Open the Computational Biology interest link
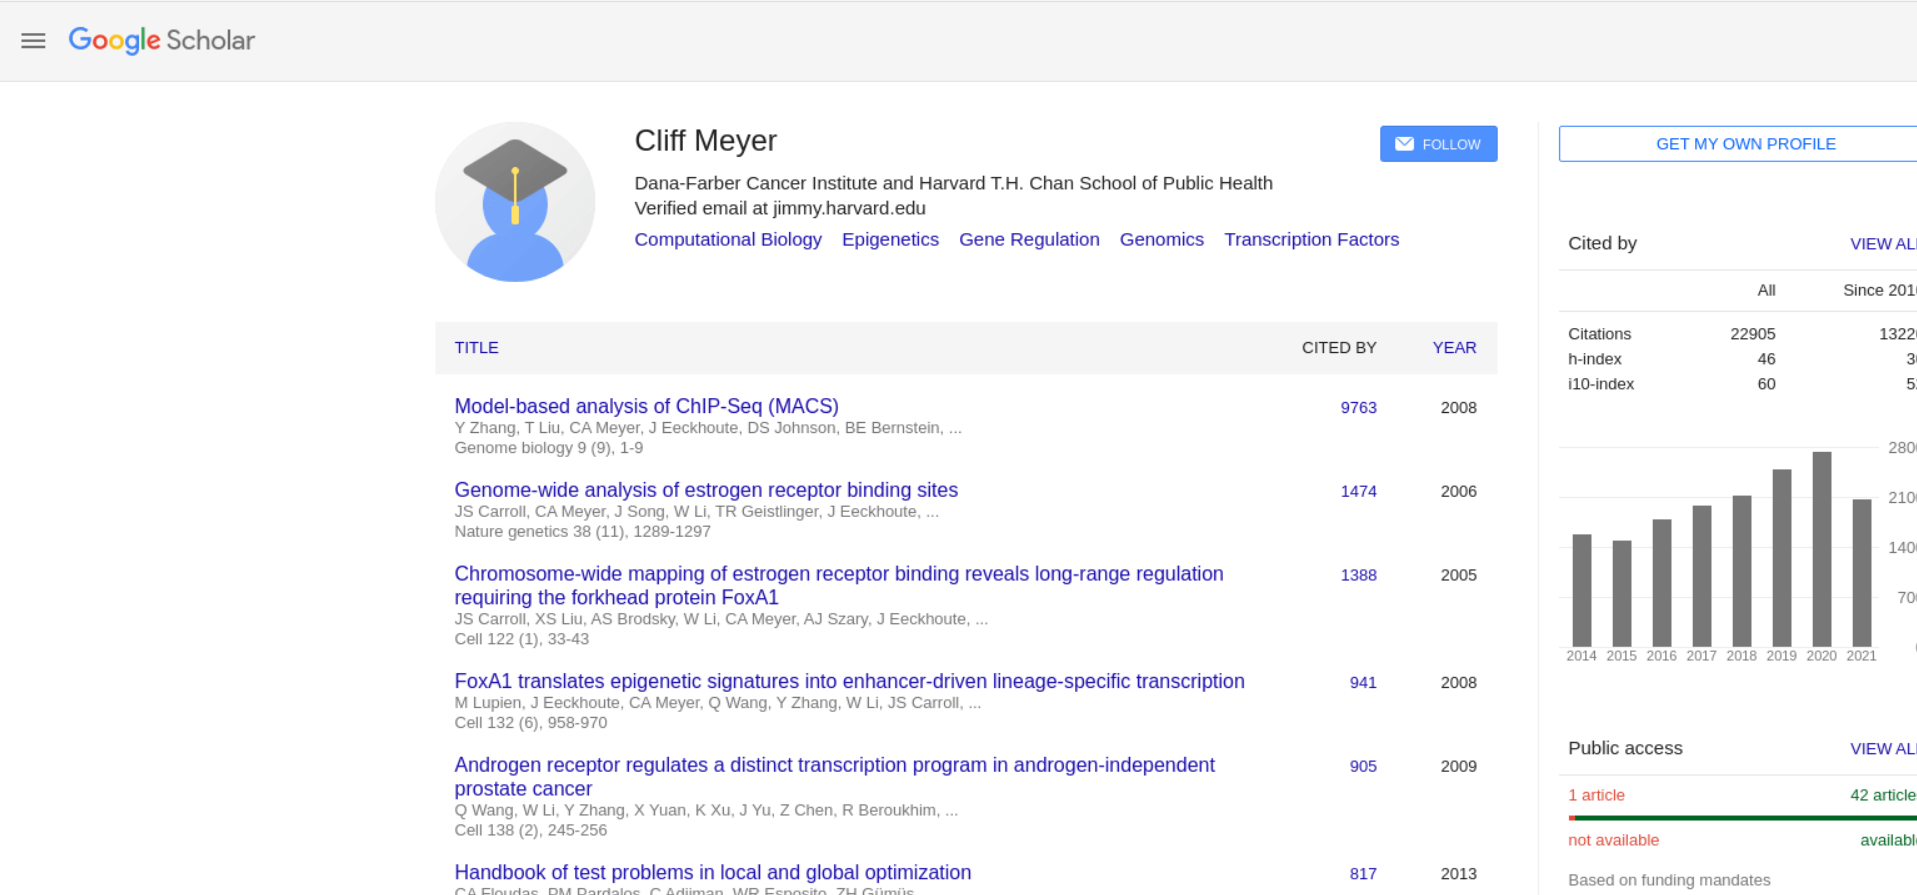Screen dimensions: 1917x895 coord(728,239)
